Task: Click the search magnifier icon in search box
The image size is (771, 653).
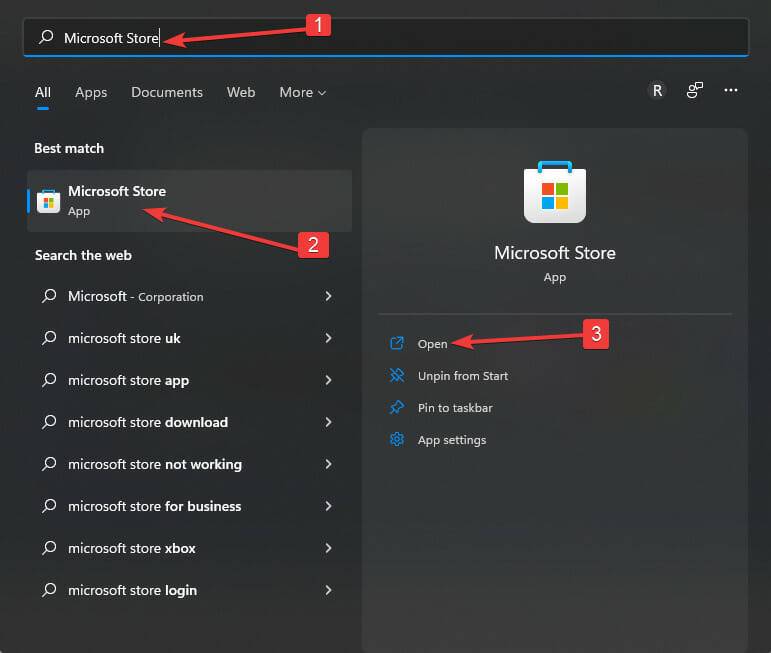Action: 46,37
